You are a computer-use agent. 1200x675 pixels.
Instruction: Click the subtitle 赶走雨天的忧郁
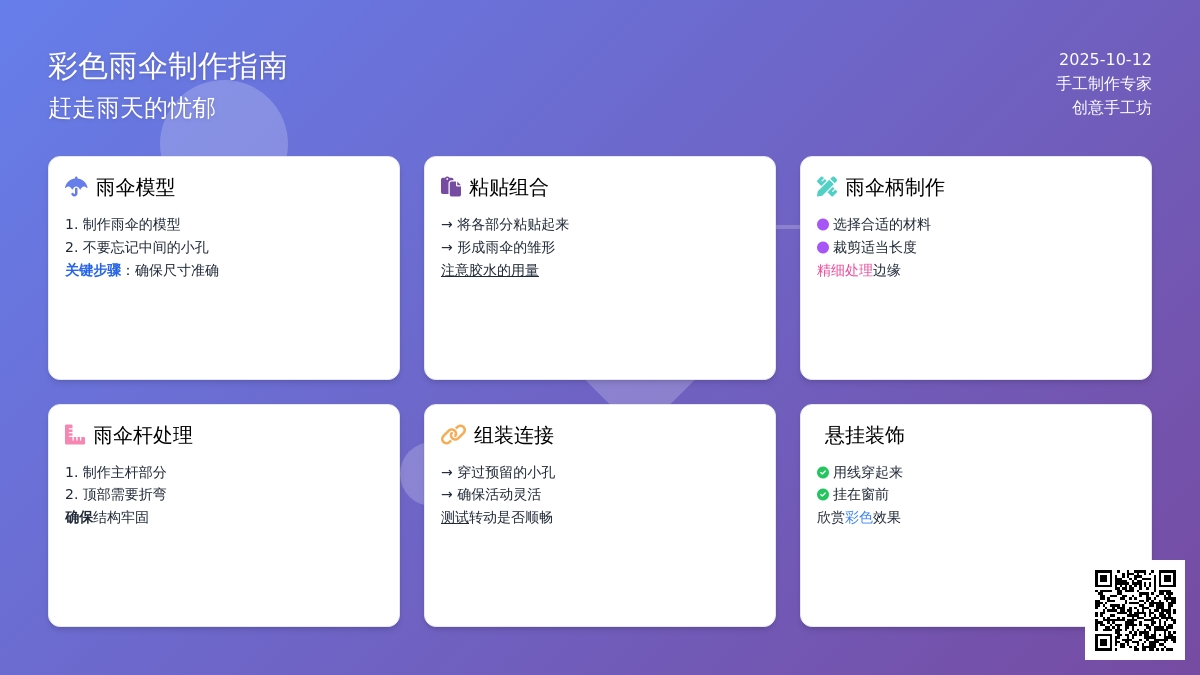coord(132,108)
